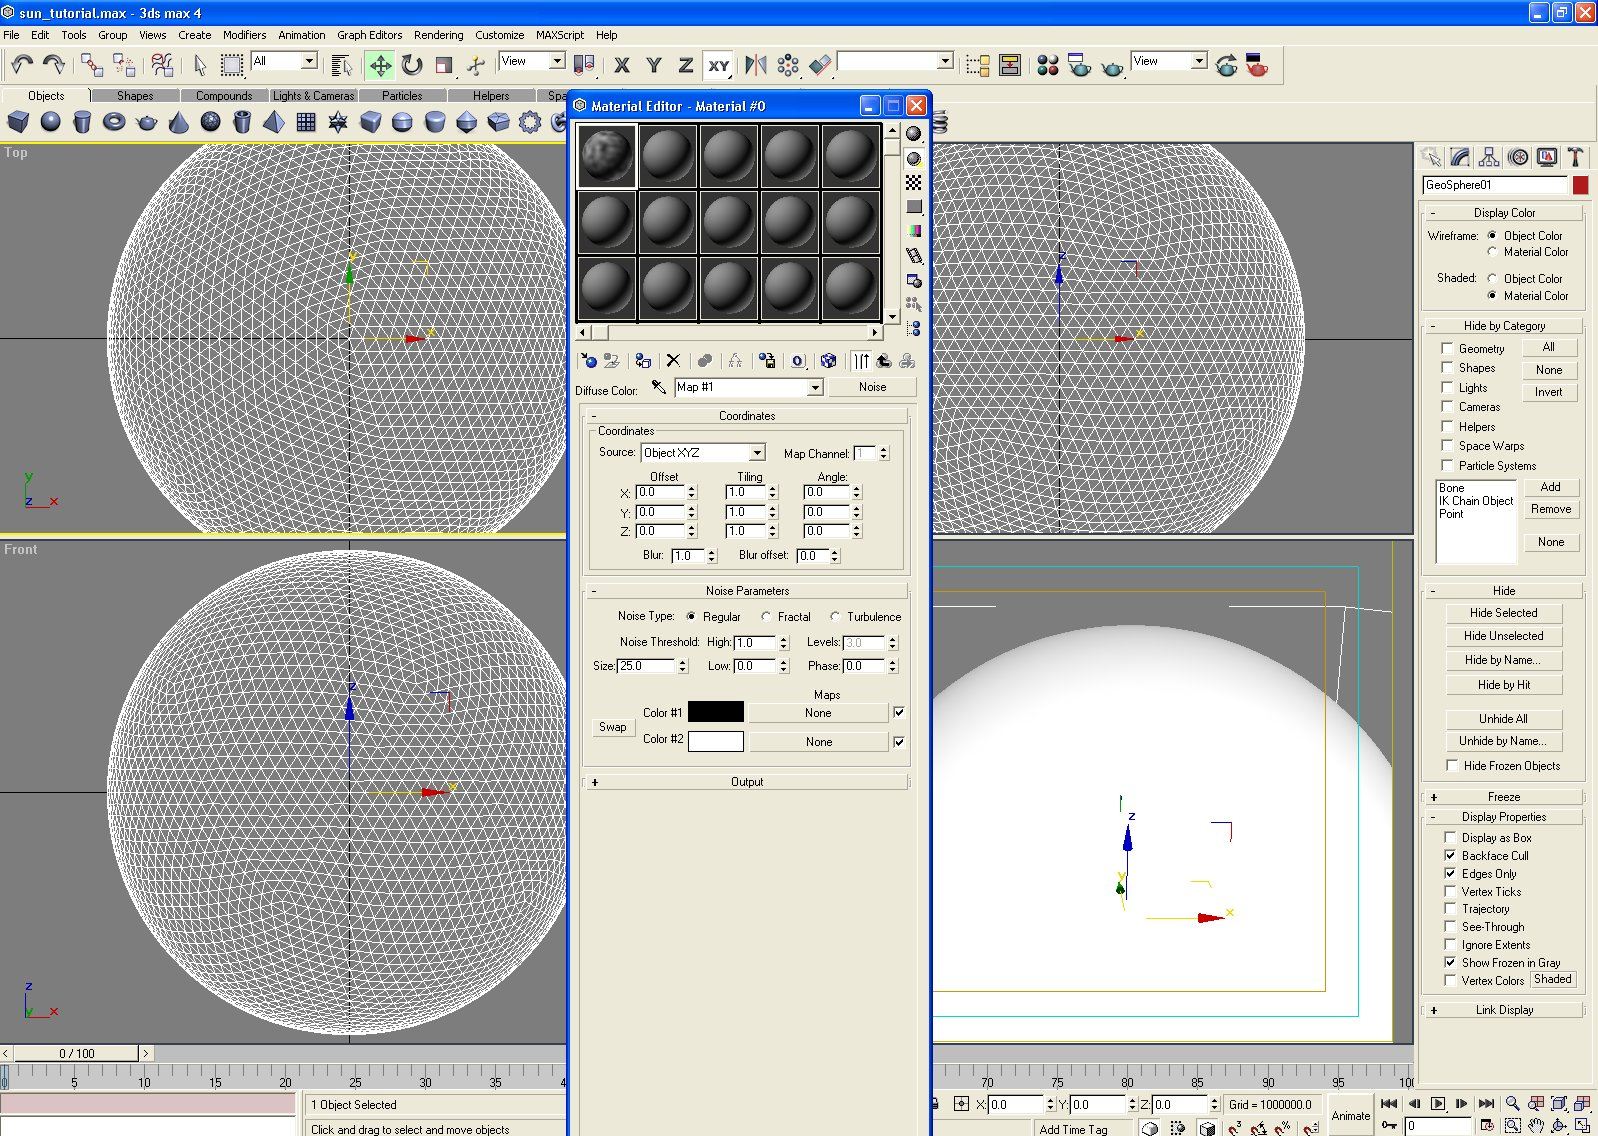Click the noise Size value field
Viewport: 1598px width, 1136px height.
646,666
